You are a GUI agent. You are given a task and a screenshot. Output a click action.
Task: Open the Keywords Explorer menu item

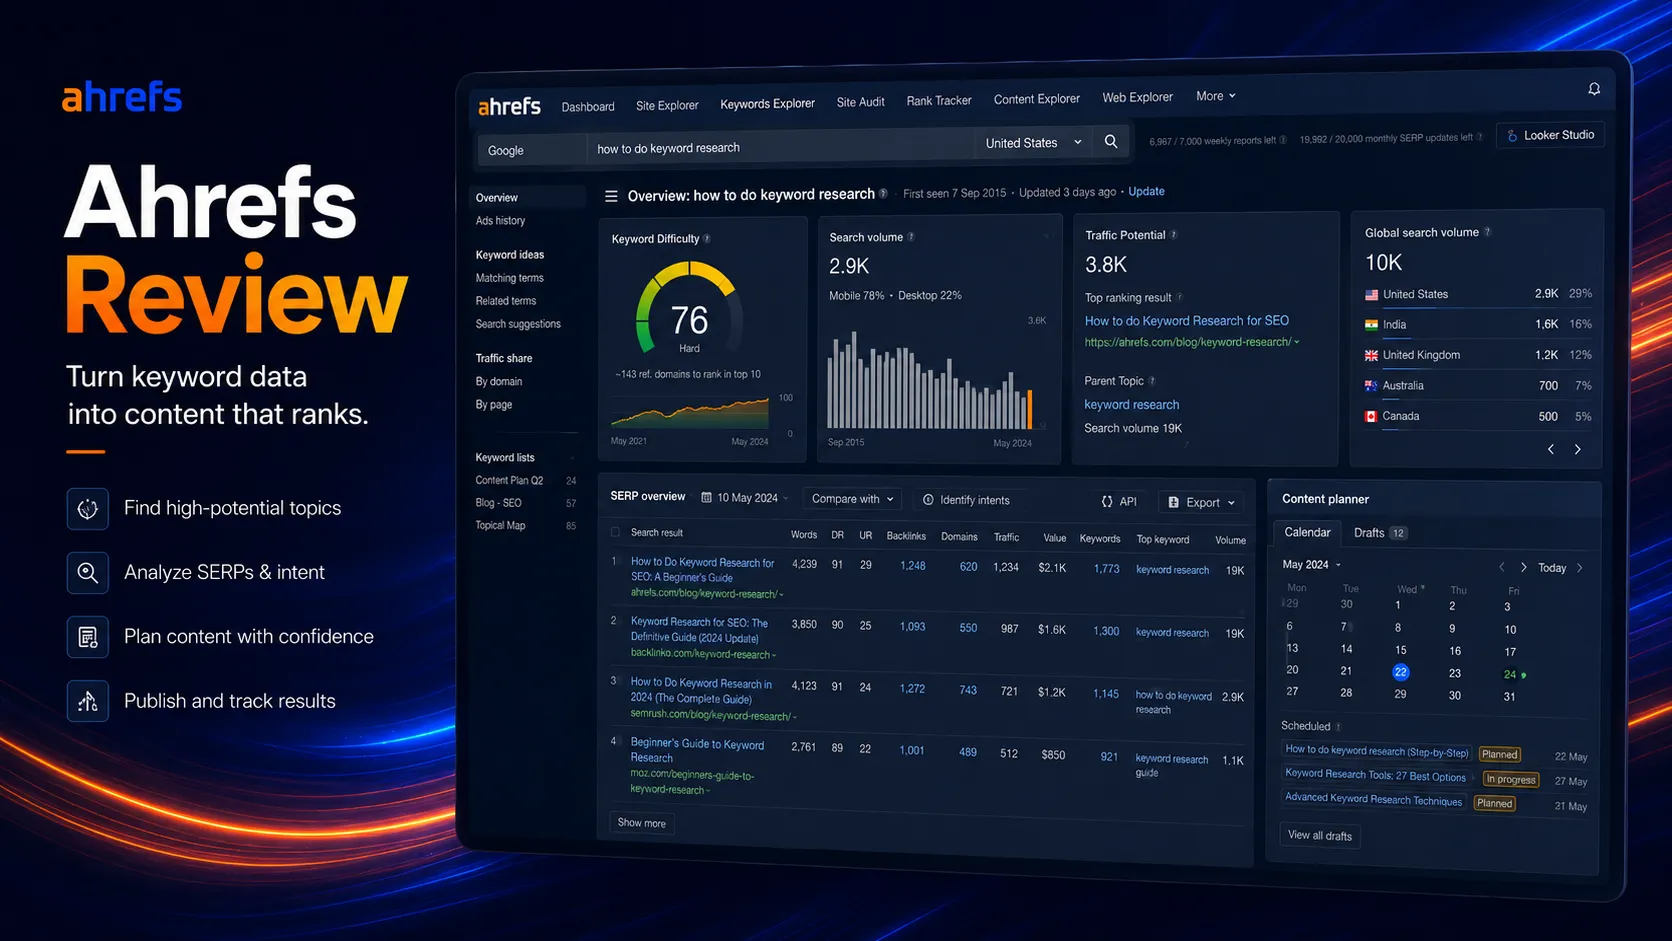767,103
